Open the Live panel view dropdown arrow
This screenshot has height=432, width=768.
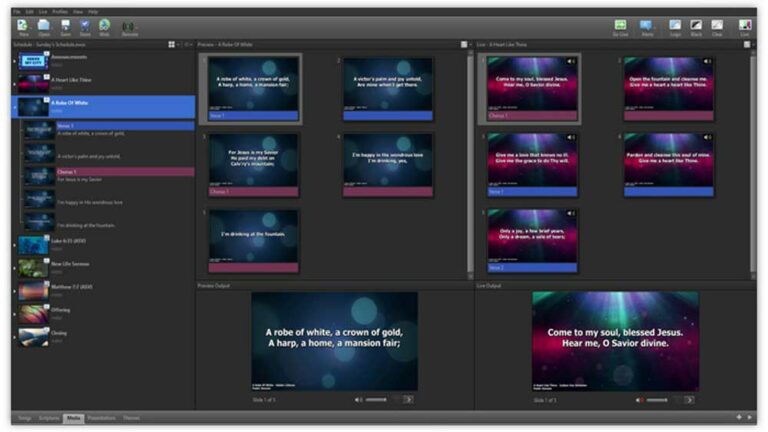pyautogui.click(x=753, y=45)
